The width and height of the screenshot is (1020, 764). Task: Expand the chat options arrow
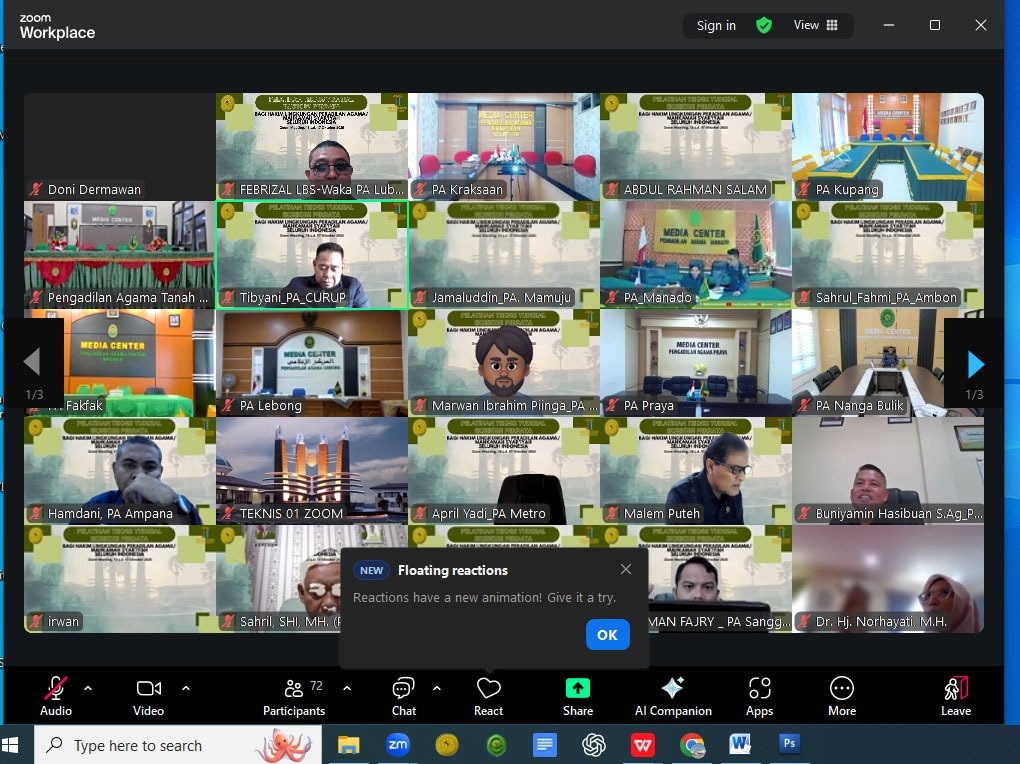(x=437, y=688)
